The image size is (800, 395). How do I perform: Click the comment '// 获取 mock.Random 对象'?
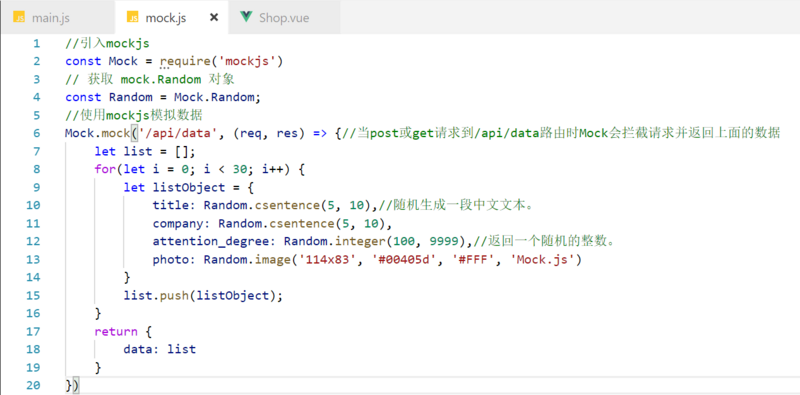pyautogui.click(x=150, y=80)
